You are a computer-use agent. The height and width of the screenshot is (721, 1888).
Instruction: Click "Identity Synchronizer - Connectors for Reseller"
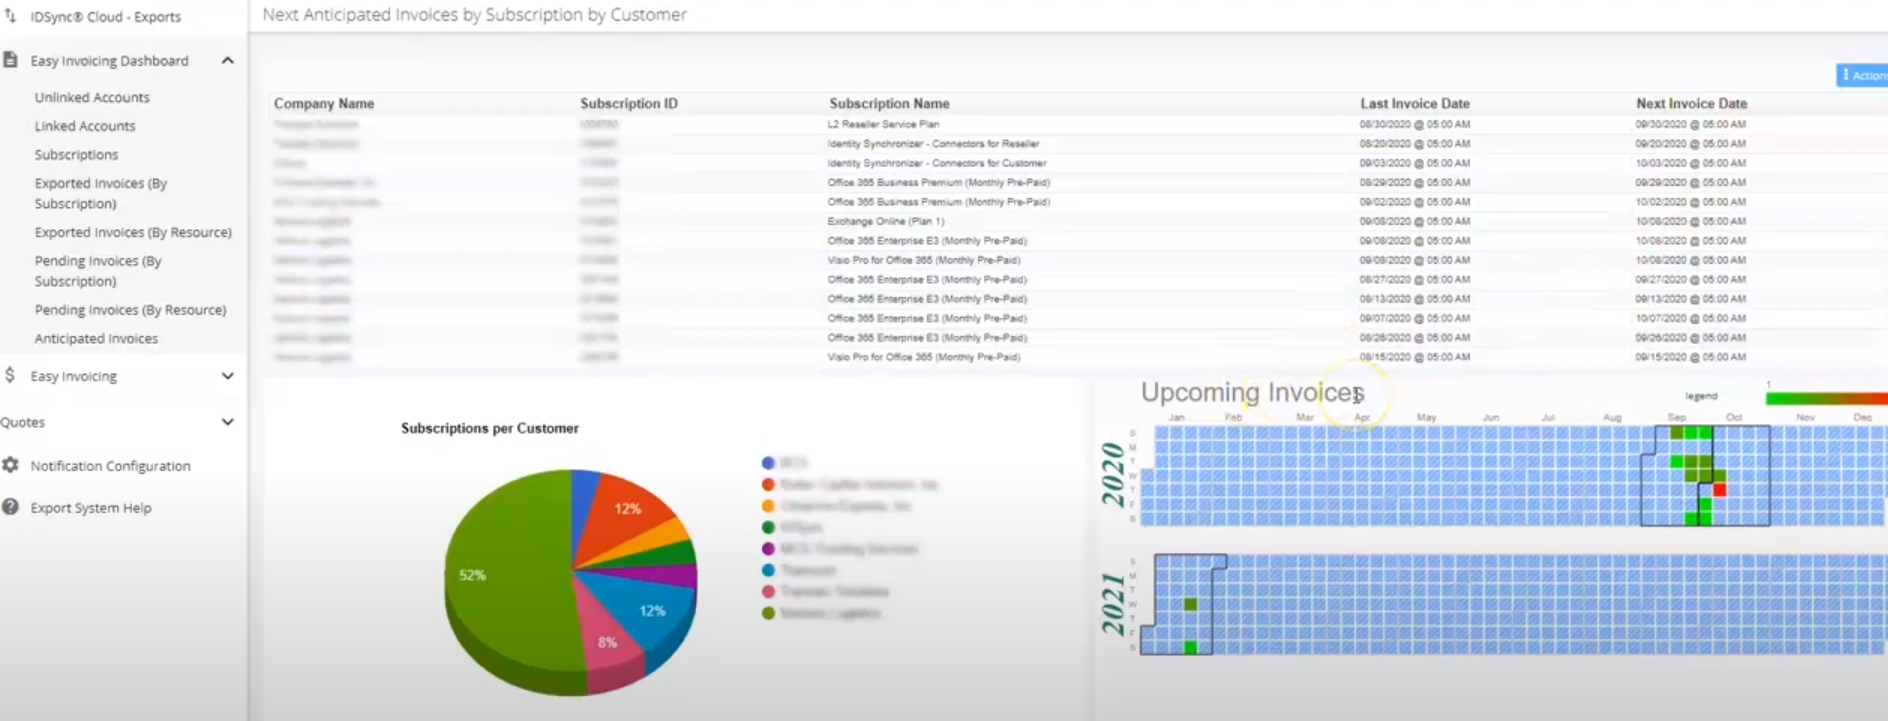pyautogui.click(x=933, y=144)
